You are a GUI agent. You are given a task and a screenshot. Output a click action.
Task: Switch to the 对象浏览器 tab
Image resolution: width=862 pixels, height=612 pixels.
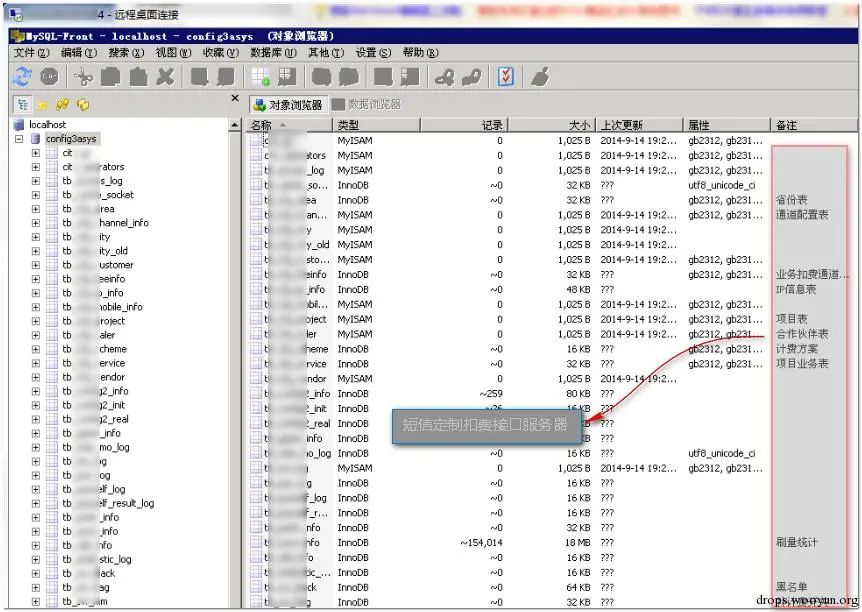(x=288, y=104)
